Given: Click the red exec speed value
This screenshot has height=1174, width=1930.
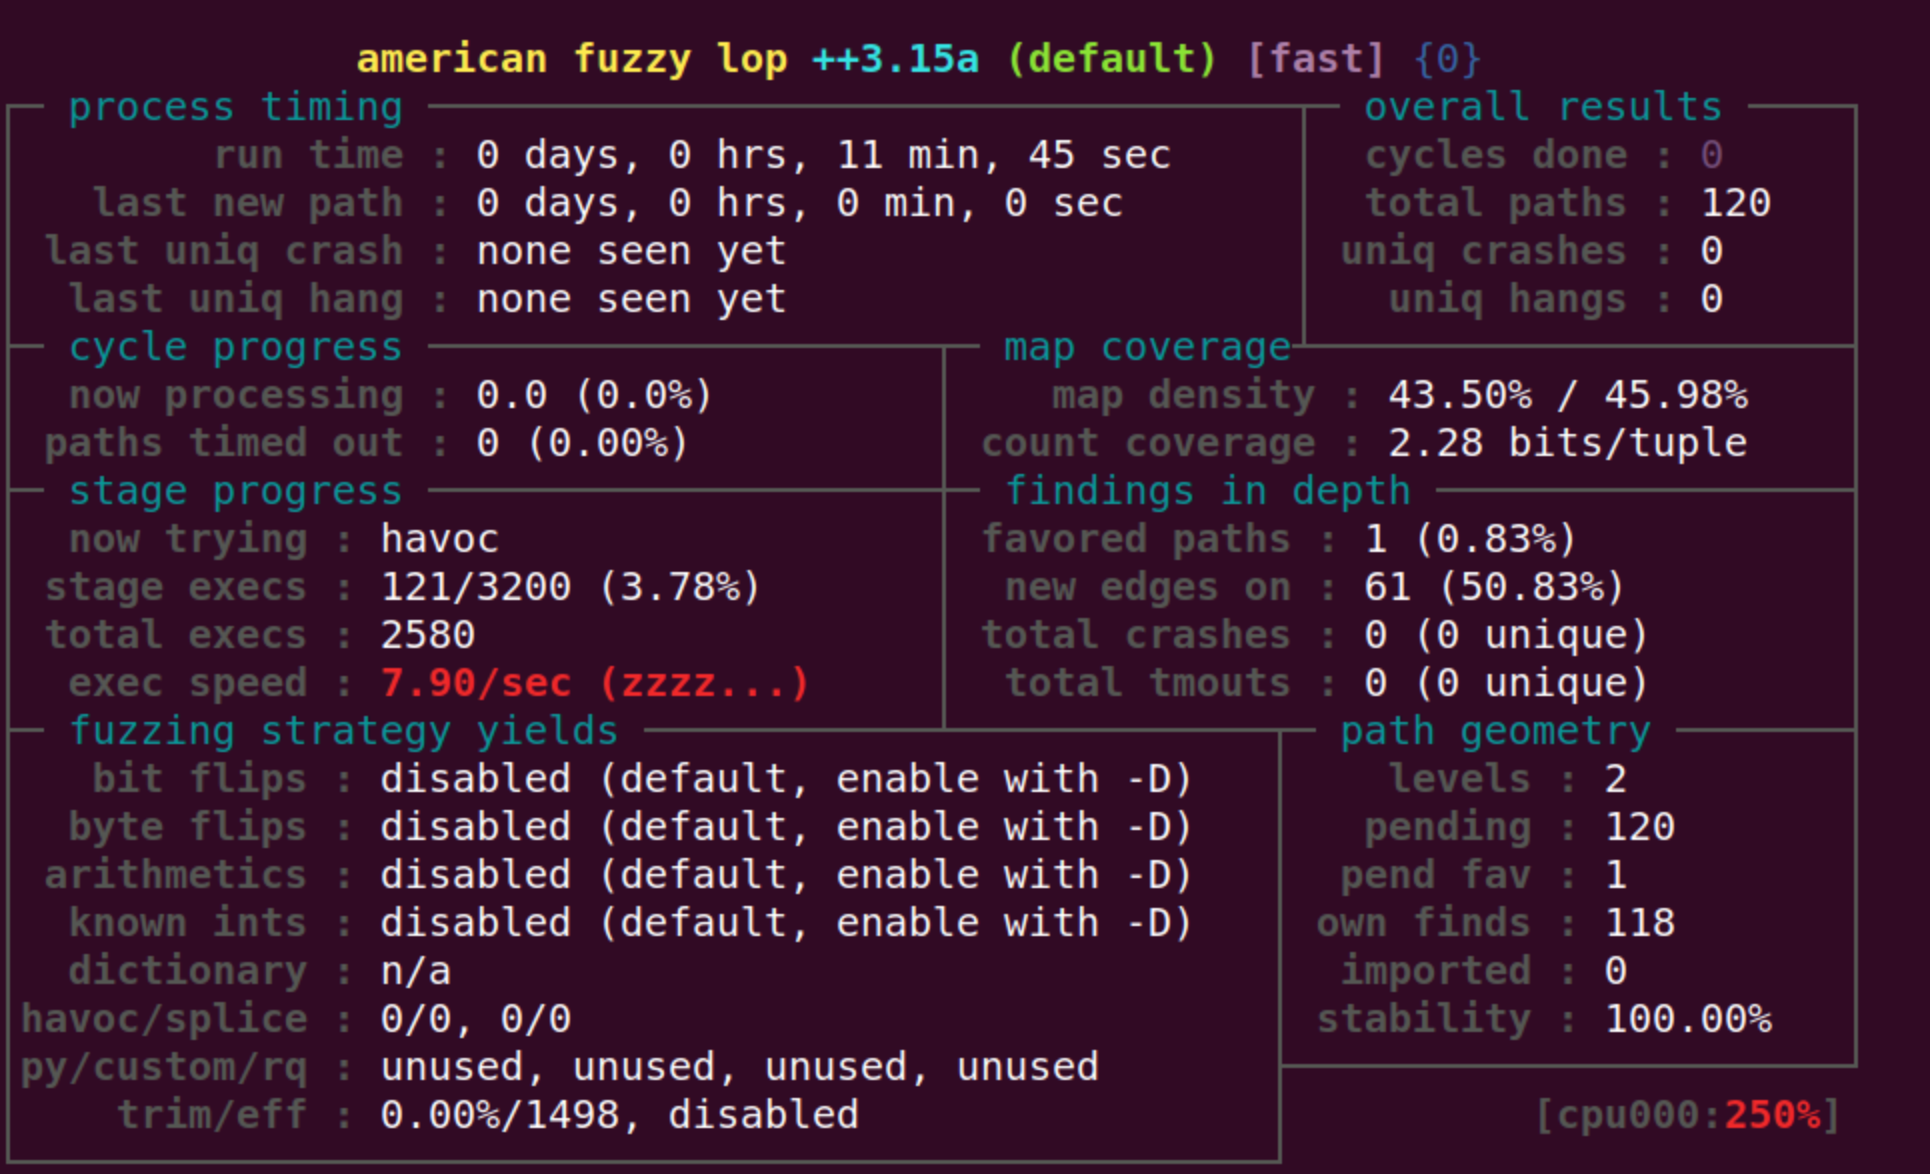Looking at the screenshot, I should [x=594, y=684].
